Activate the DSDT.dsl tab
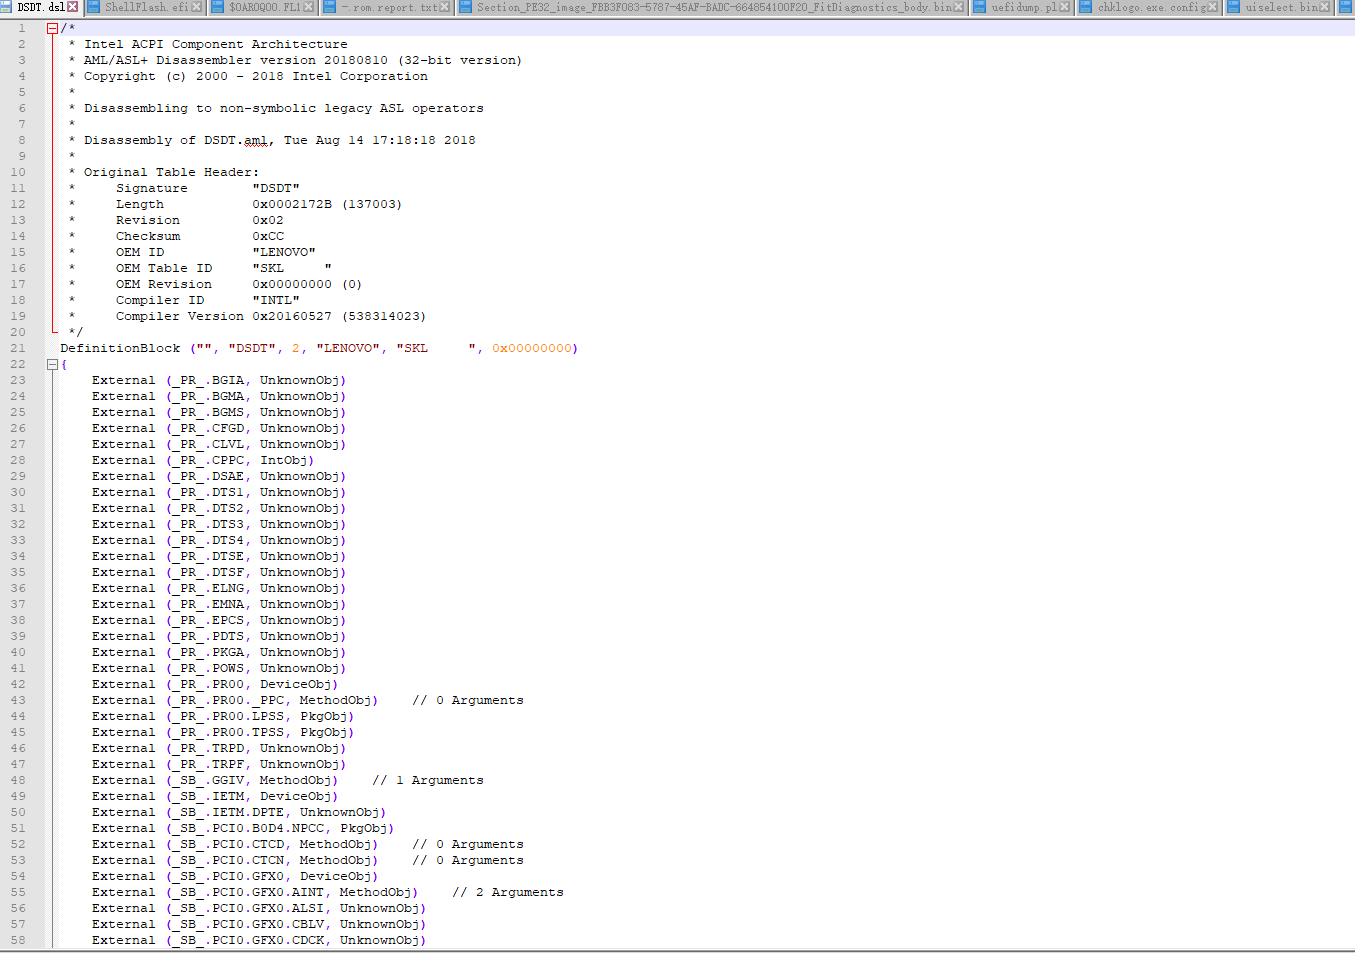 pyautogui.click(x=40, y=7)
